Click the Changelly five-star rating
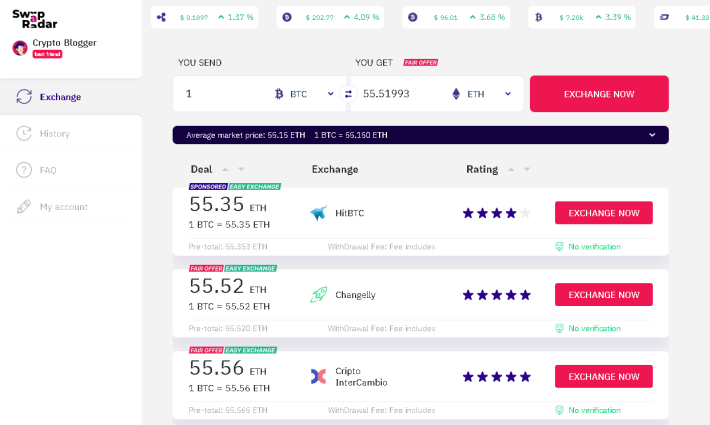Screen dimensions: 710x425 [496, 295]
